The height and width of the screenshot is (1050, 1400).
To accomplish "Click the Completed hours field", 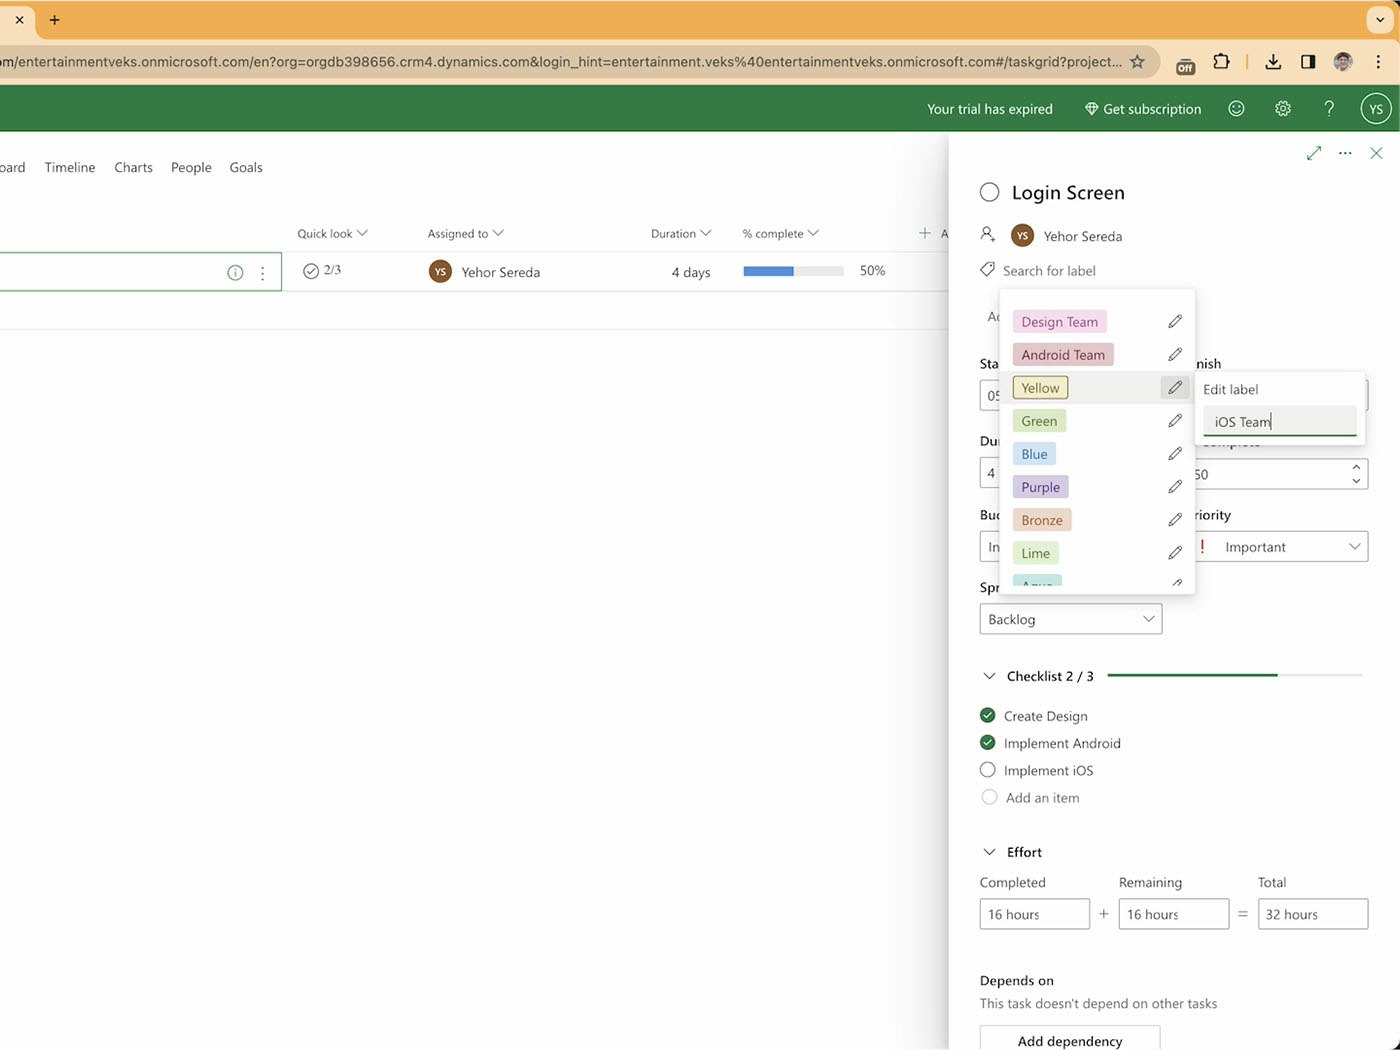I will pyautogui.click(x=1034, y=913).
